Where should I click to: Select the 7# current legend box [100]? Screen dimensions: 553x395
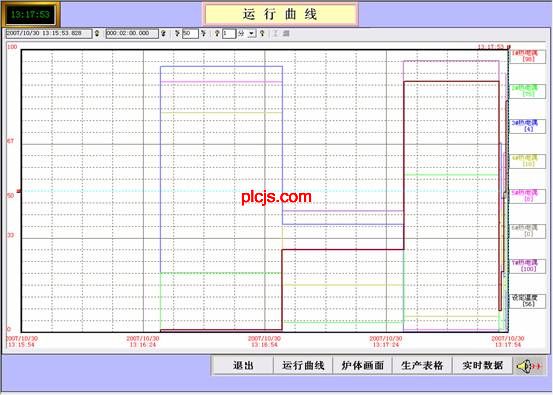pyautogui.click(x=527, y=266)
